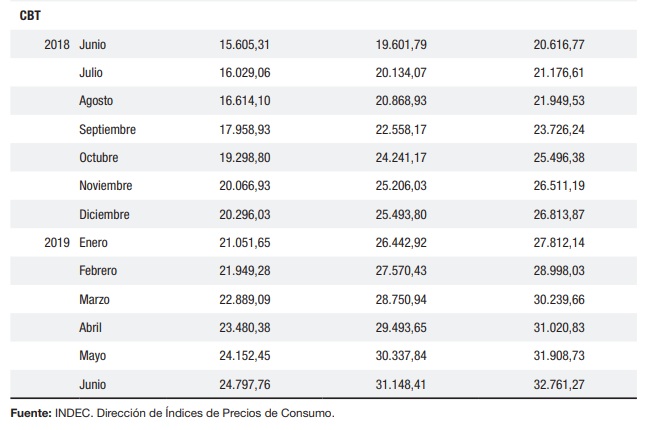Click the Octubre month label
665x430 pixels.
tap(99, 158)
